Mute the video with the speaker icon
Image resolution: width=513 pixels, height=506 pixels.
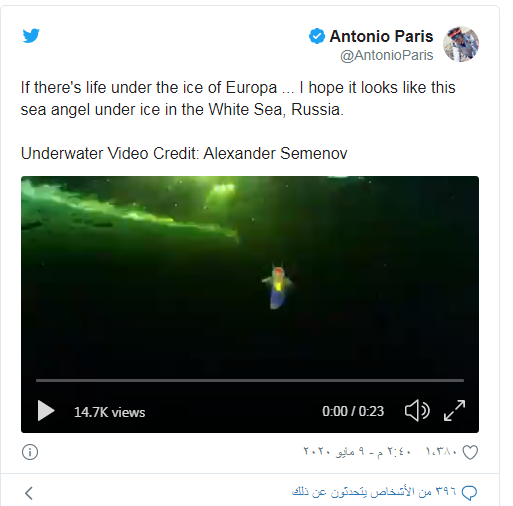[x=417, y=411]
